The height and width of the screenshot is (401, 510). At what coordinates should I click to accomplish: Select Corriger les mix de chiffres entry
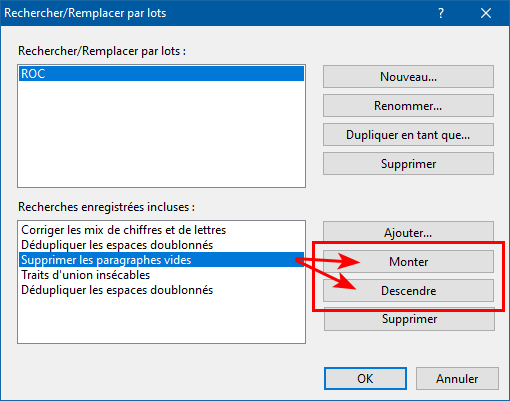pos(161,230)
